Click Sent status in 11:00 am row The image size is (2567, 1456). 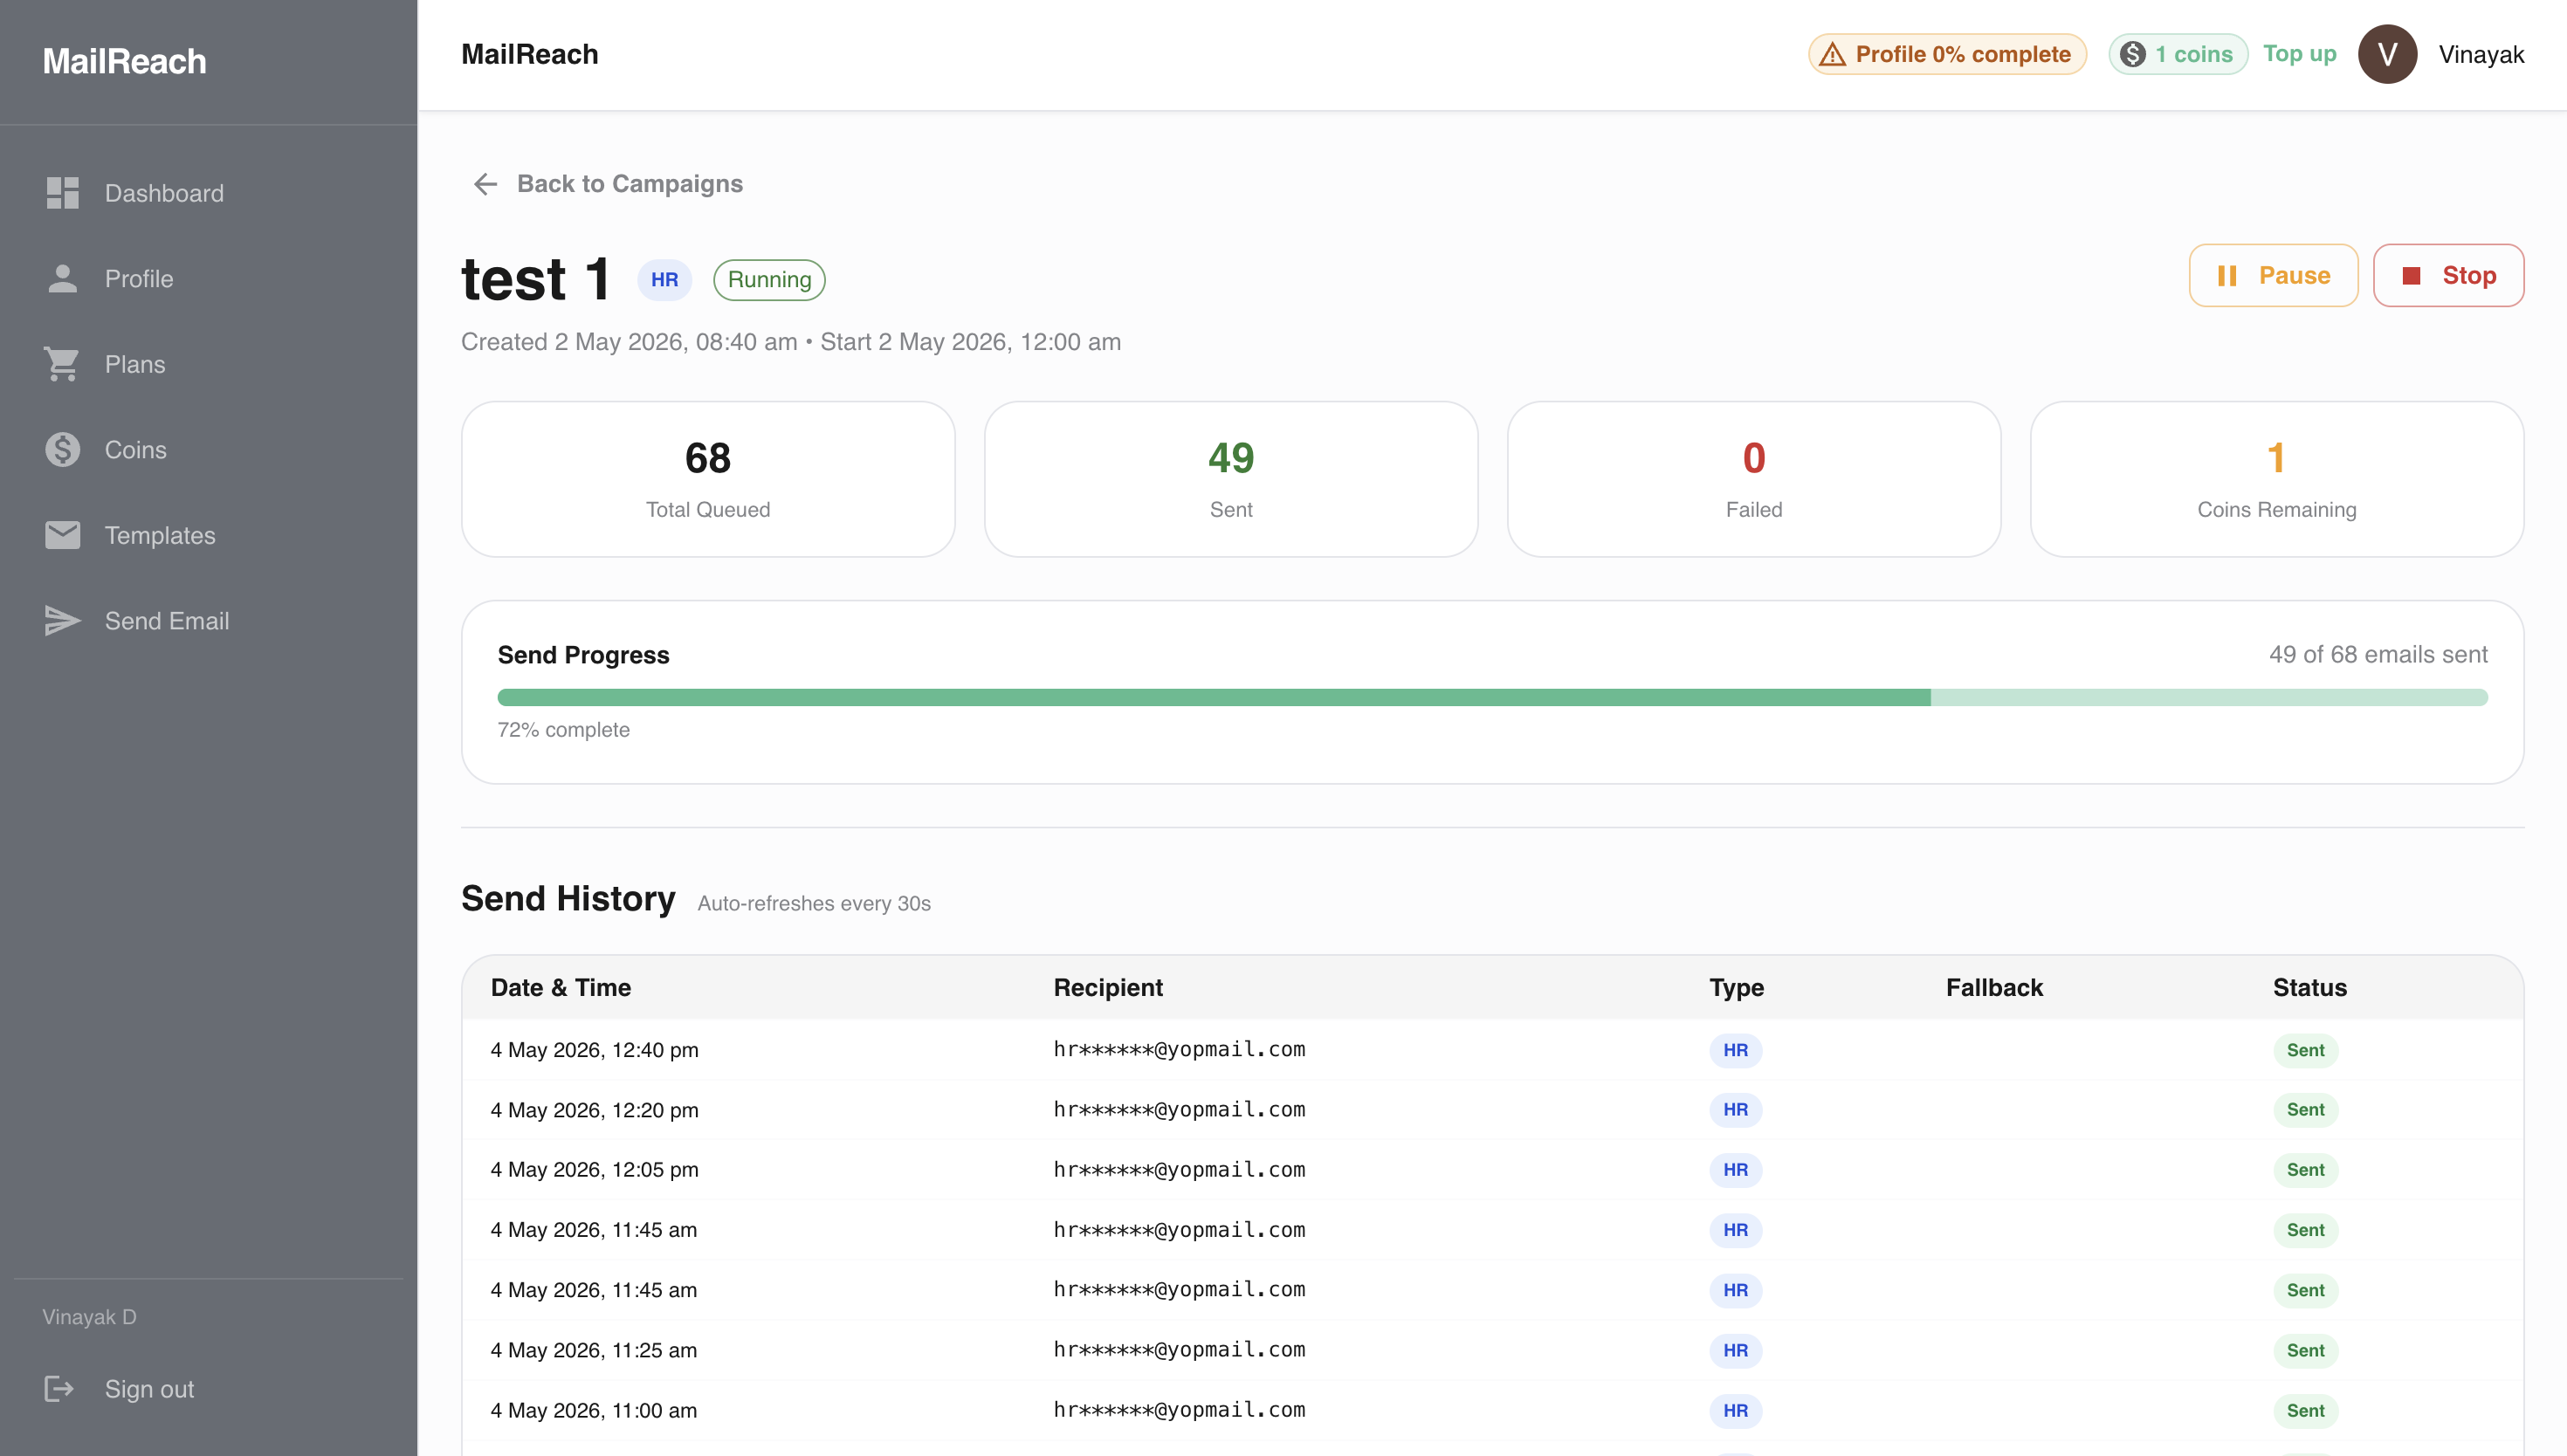point(2305,1410)
